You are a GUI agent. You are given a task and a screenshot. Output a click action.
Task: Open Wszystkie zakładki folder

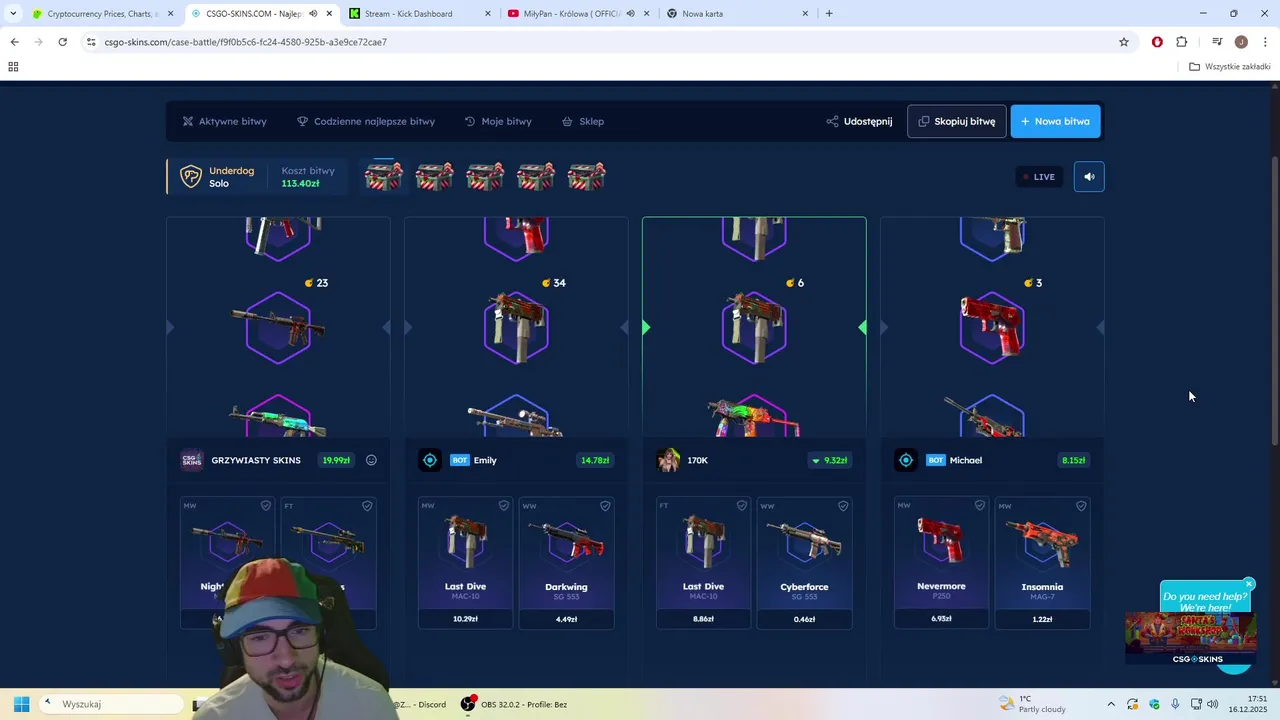(1230, 67)
